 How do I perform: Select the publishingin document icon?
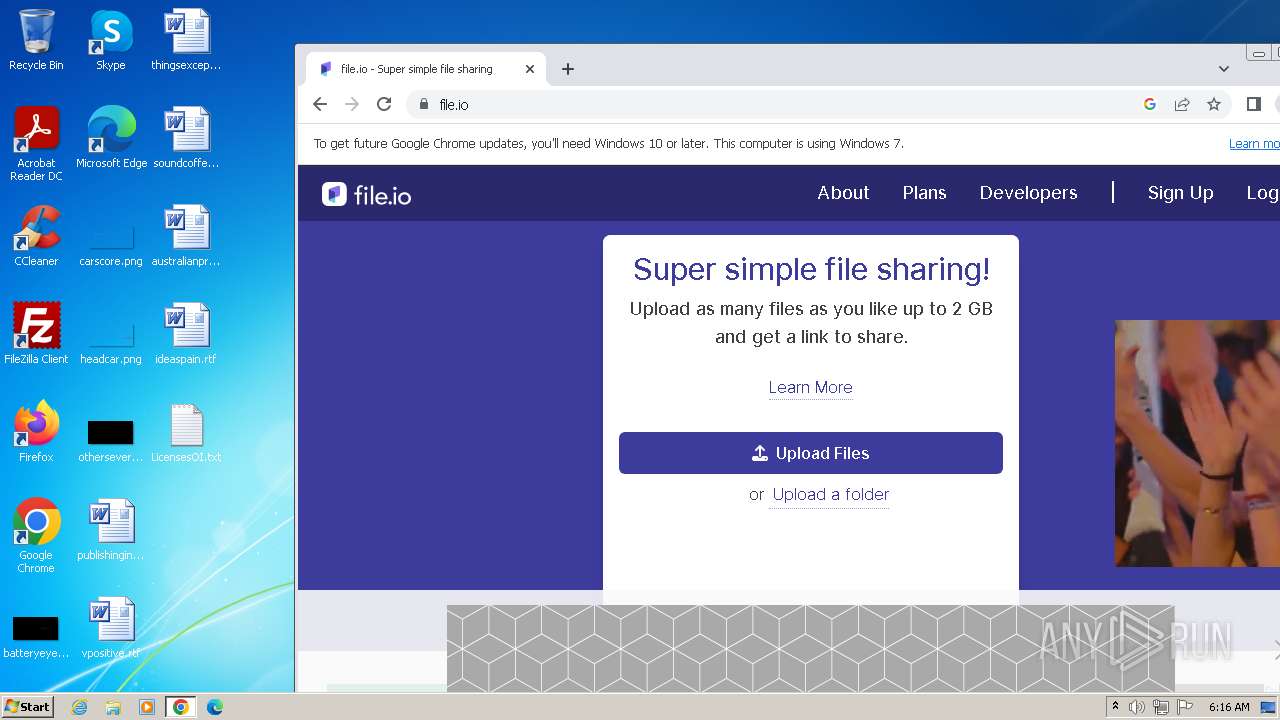coord(111,530)
